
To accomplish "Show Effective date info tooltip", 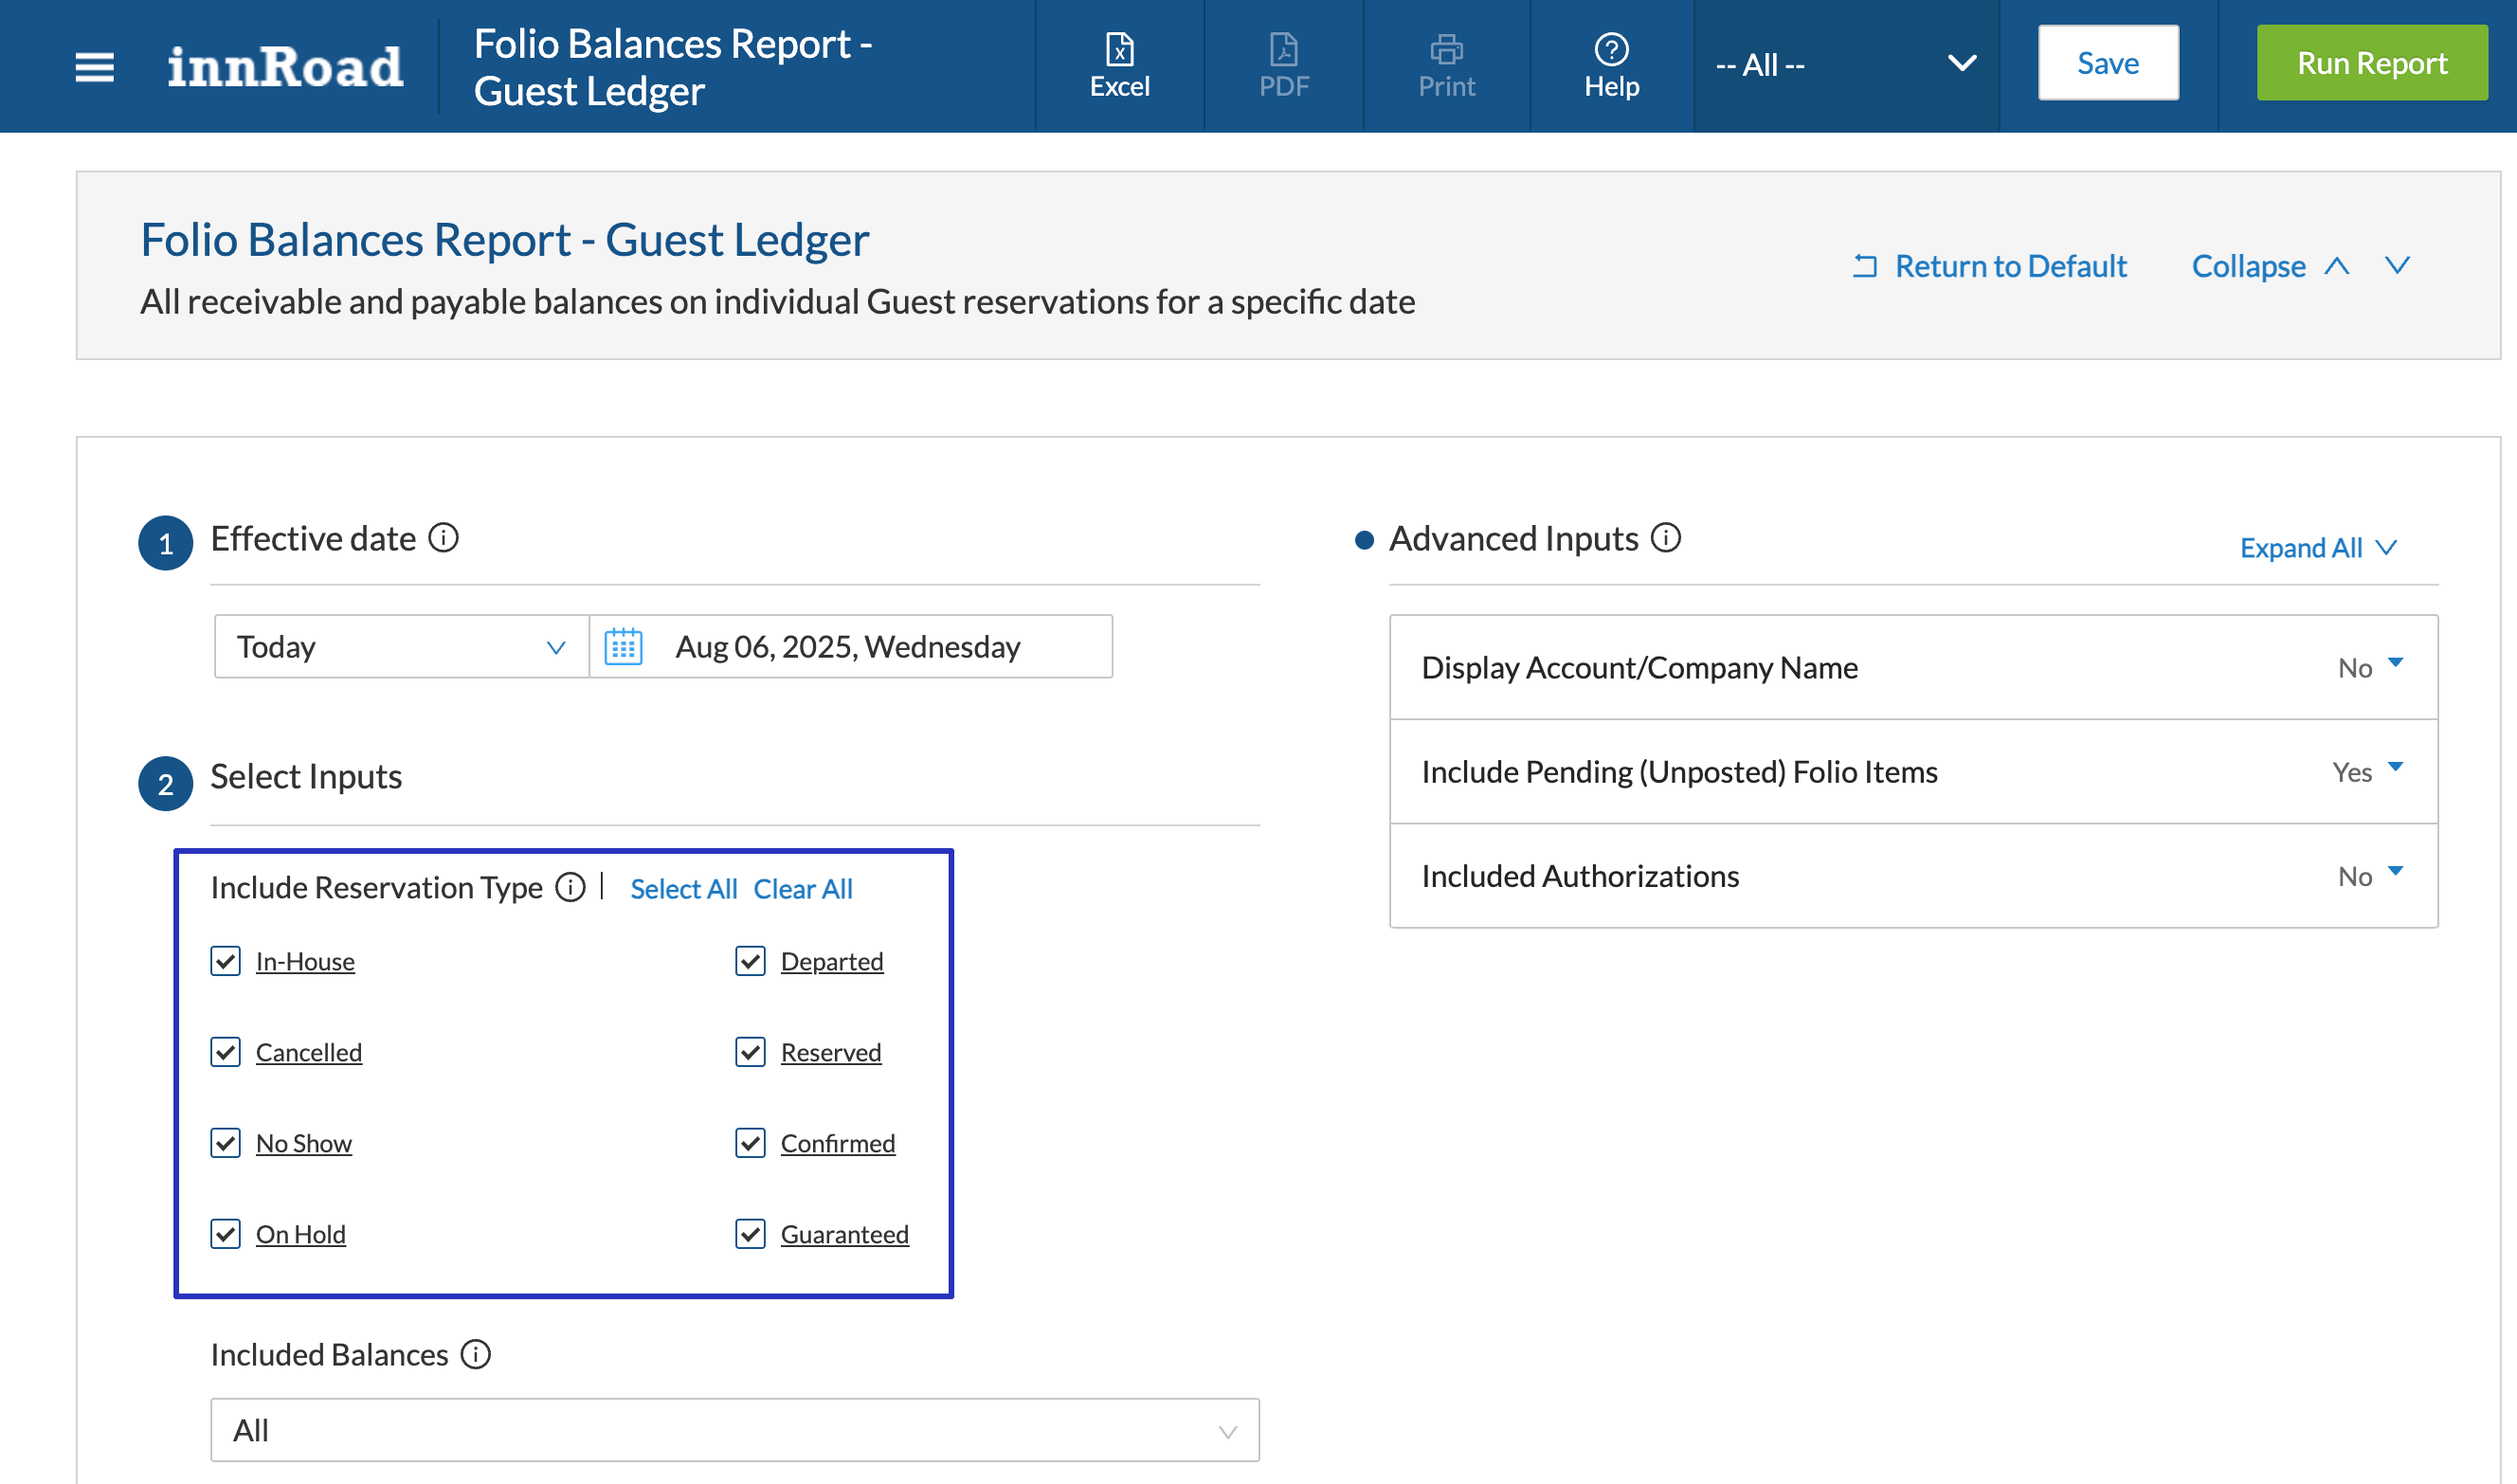I will [x=444, y=538].
